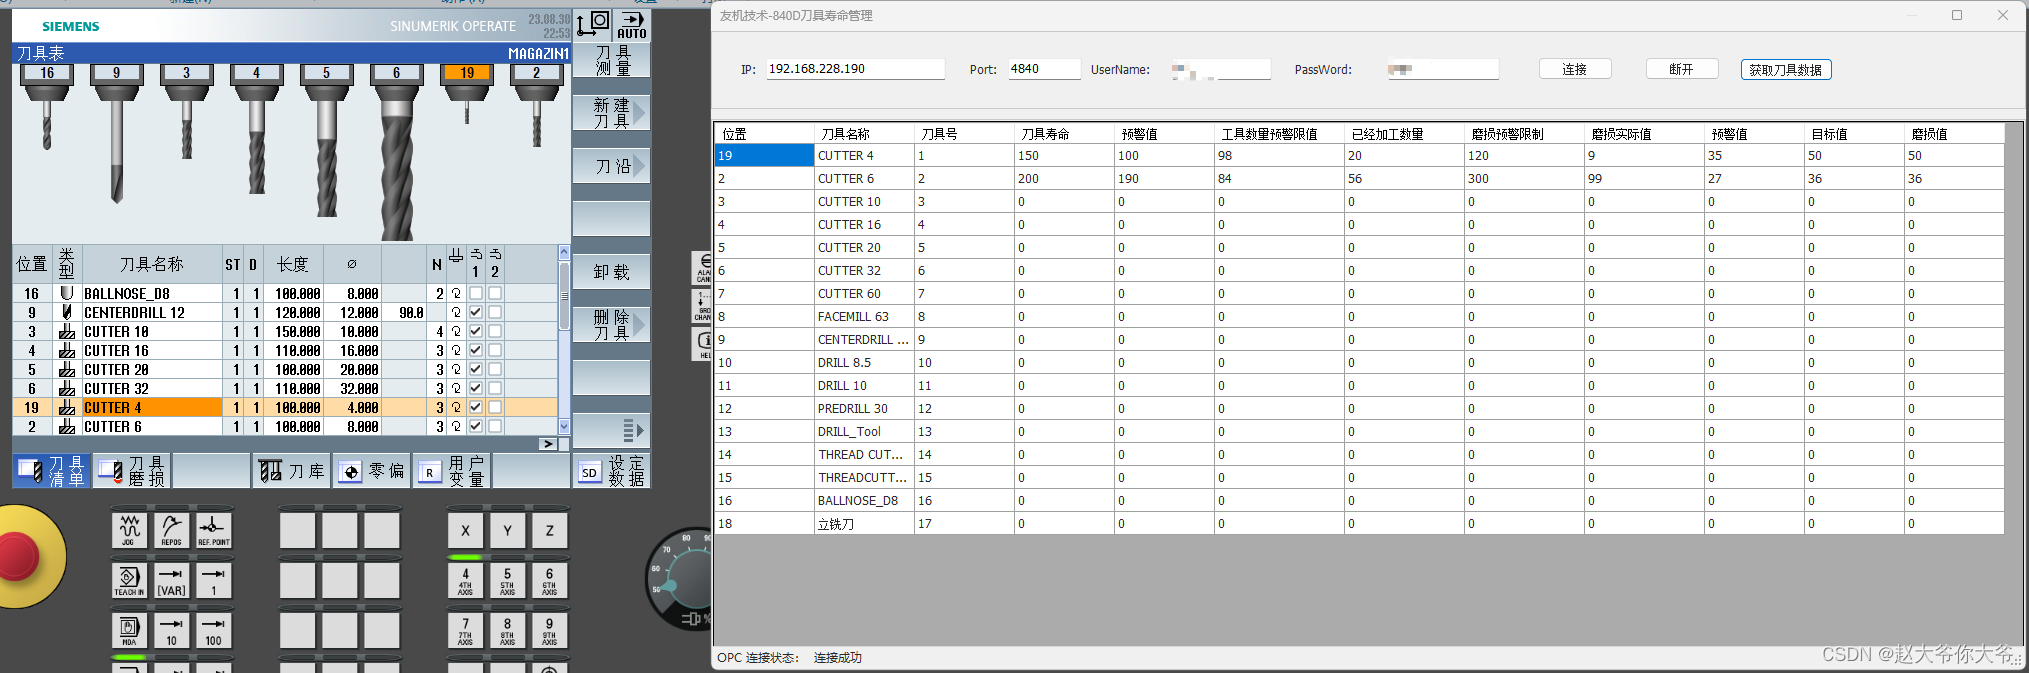Uncheck column 1 checkbox for CUTTER 20
The image size is (2029, 673).
point(476,369)
